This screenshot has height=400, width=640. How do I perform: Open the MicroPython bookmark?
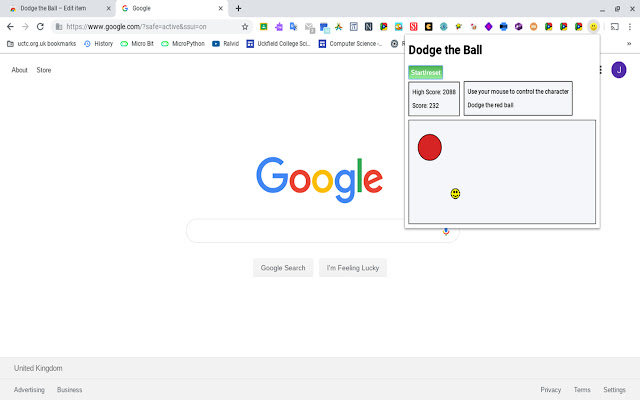(x=183, y=44)
